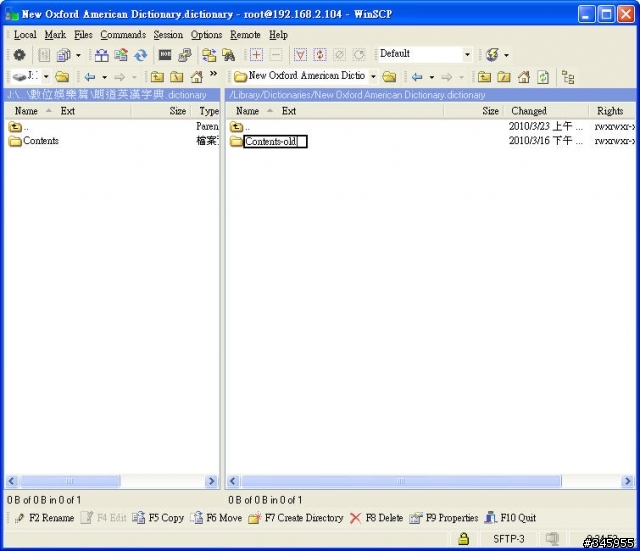Select remote parent directory '..' row

pos(240,127)
